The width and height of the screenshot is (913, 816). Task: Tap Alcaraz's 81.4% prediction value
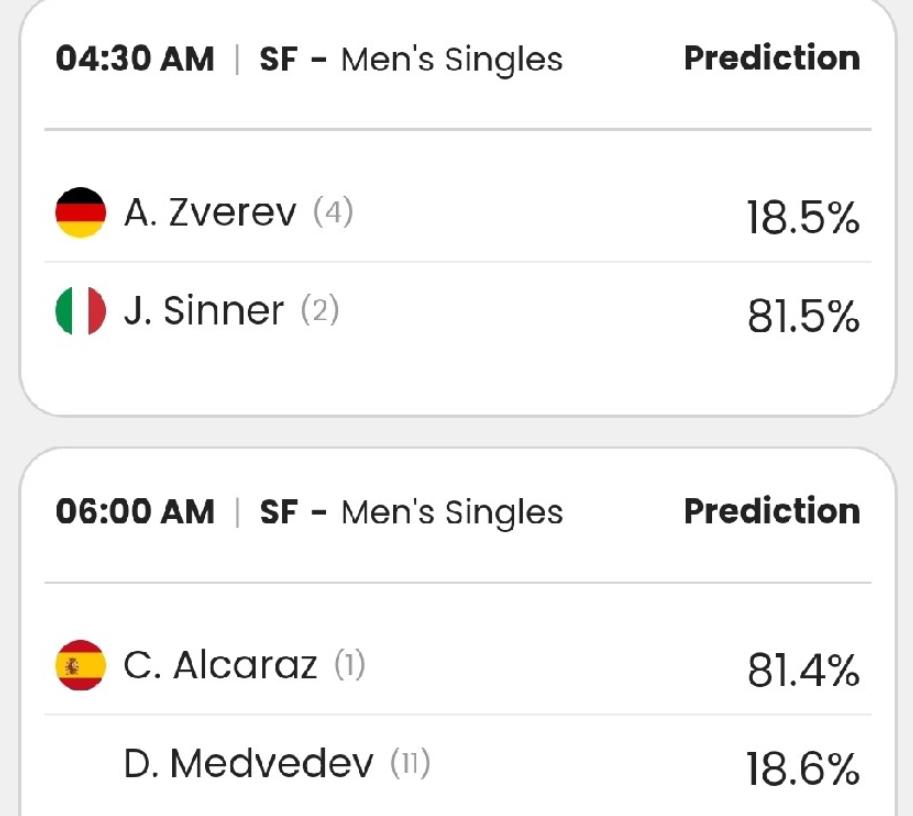click(802, 671)
